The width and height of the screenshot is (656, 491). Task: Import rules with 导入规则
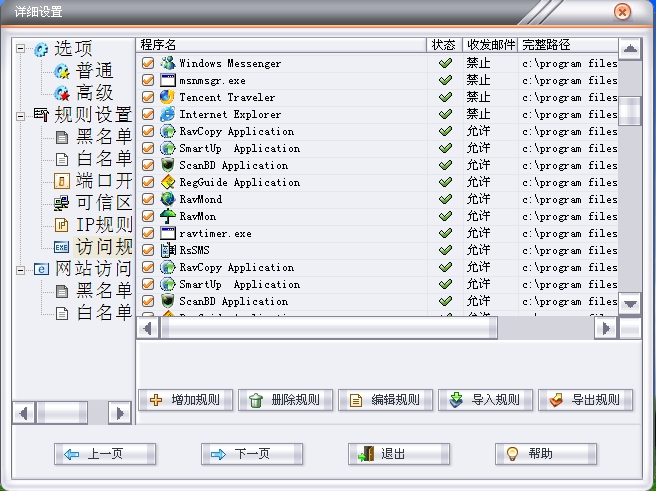[x=485, y=400]
